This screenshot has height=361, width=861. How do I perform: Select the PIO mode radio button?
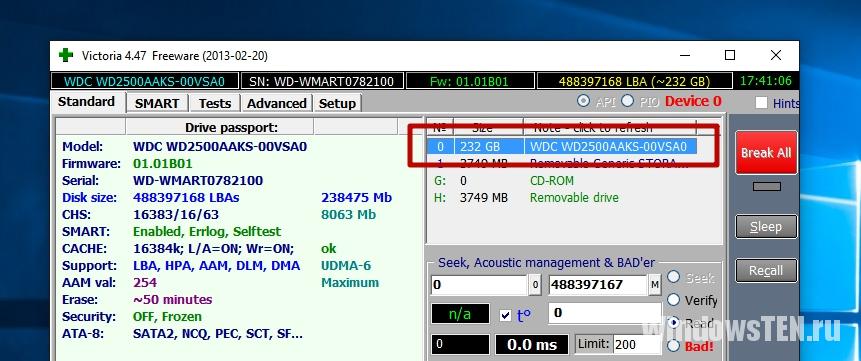tap(627, 101)
